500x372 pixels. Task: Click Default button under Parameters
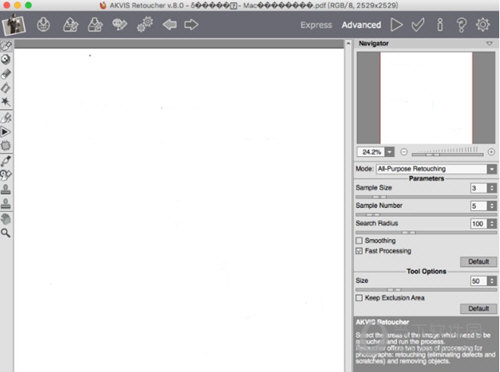pyautogui.click(x=478, y=262)
